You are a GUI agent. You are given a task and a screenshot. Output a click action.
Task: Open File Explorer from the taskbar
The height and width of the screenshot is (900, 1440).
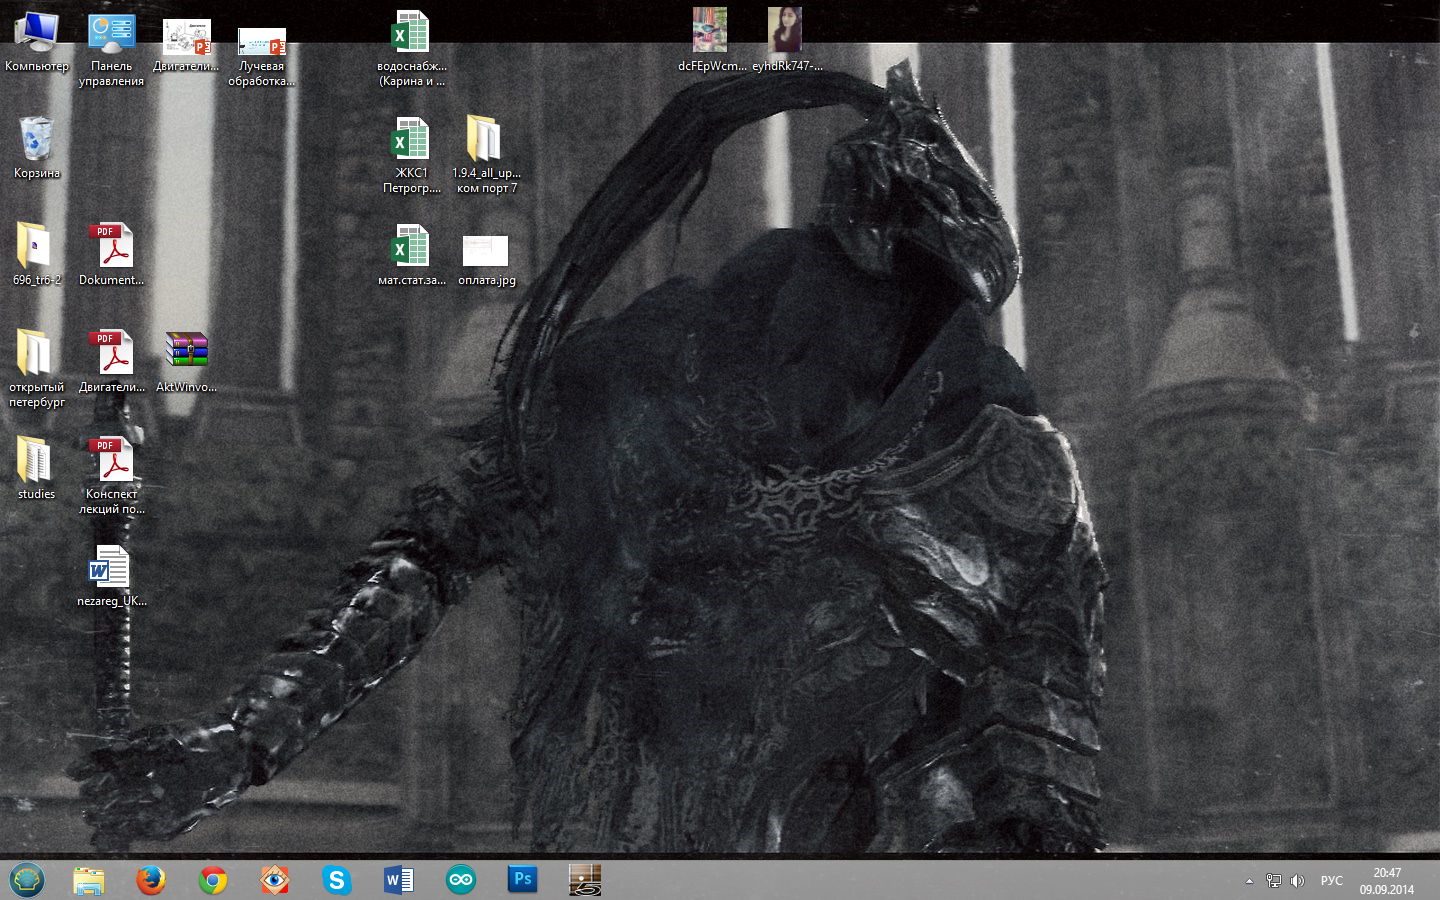pyautogui.click(x=89, y=880)
